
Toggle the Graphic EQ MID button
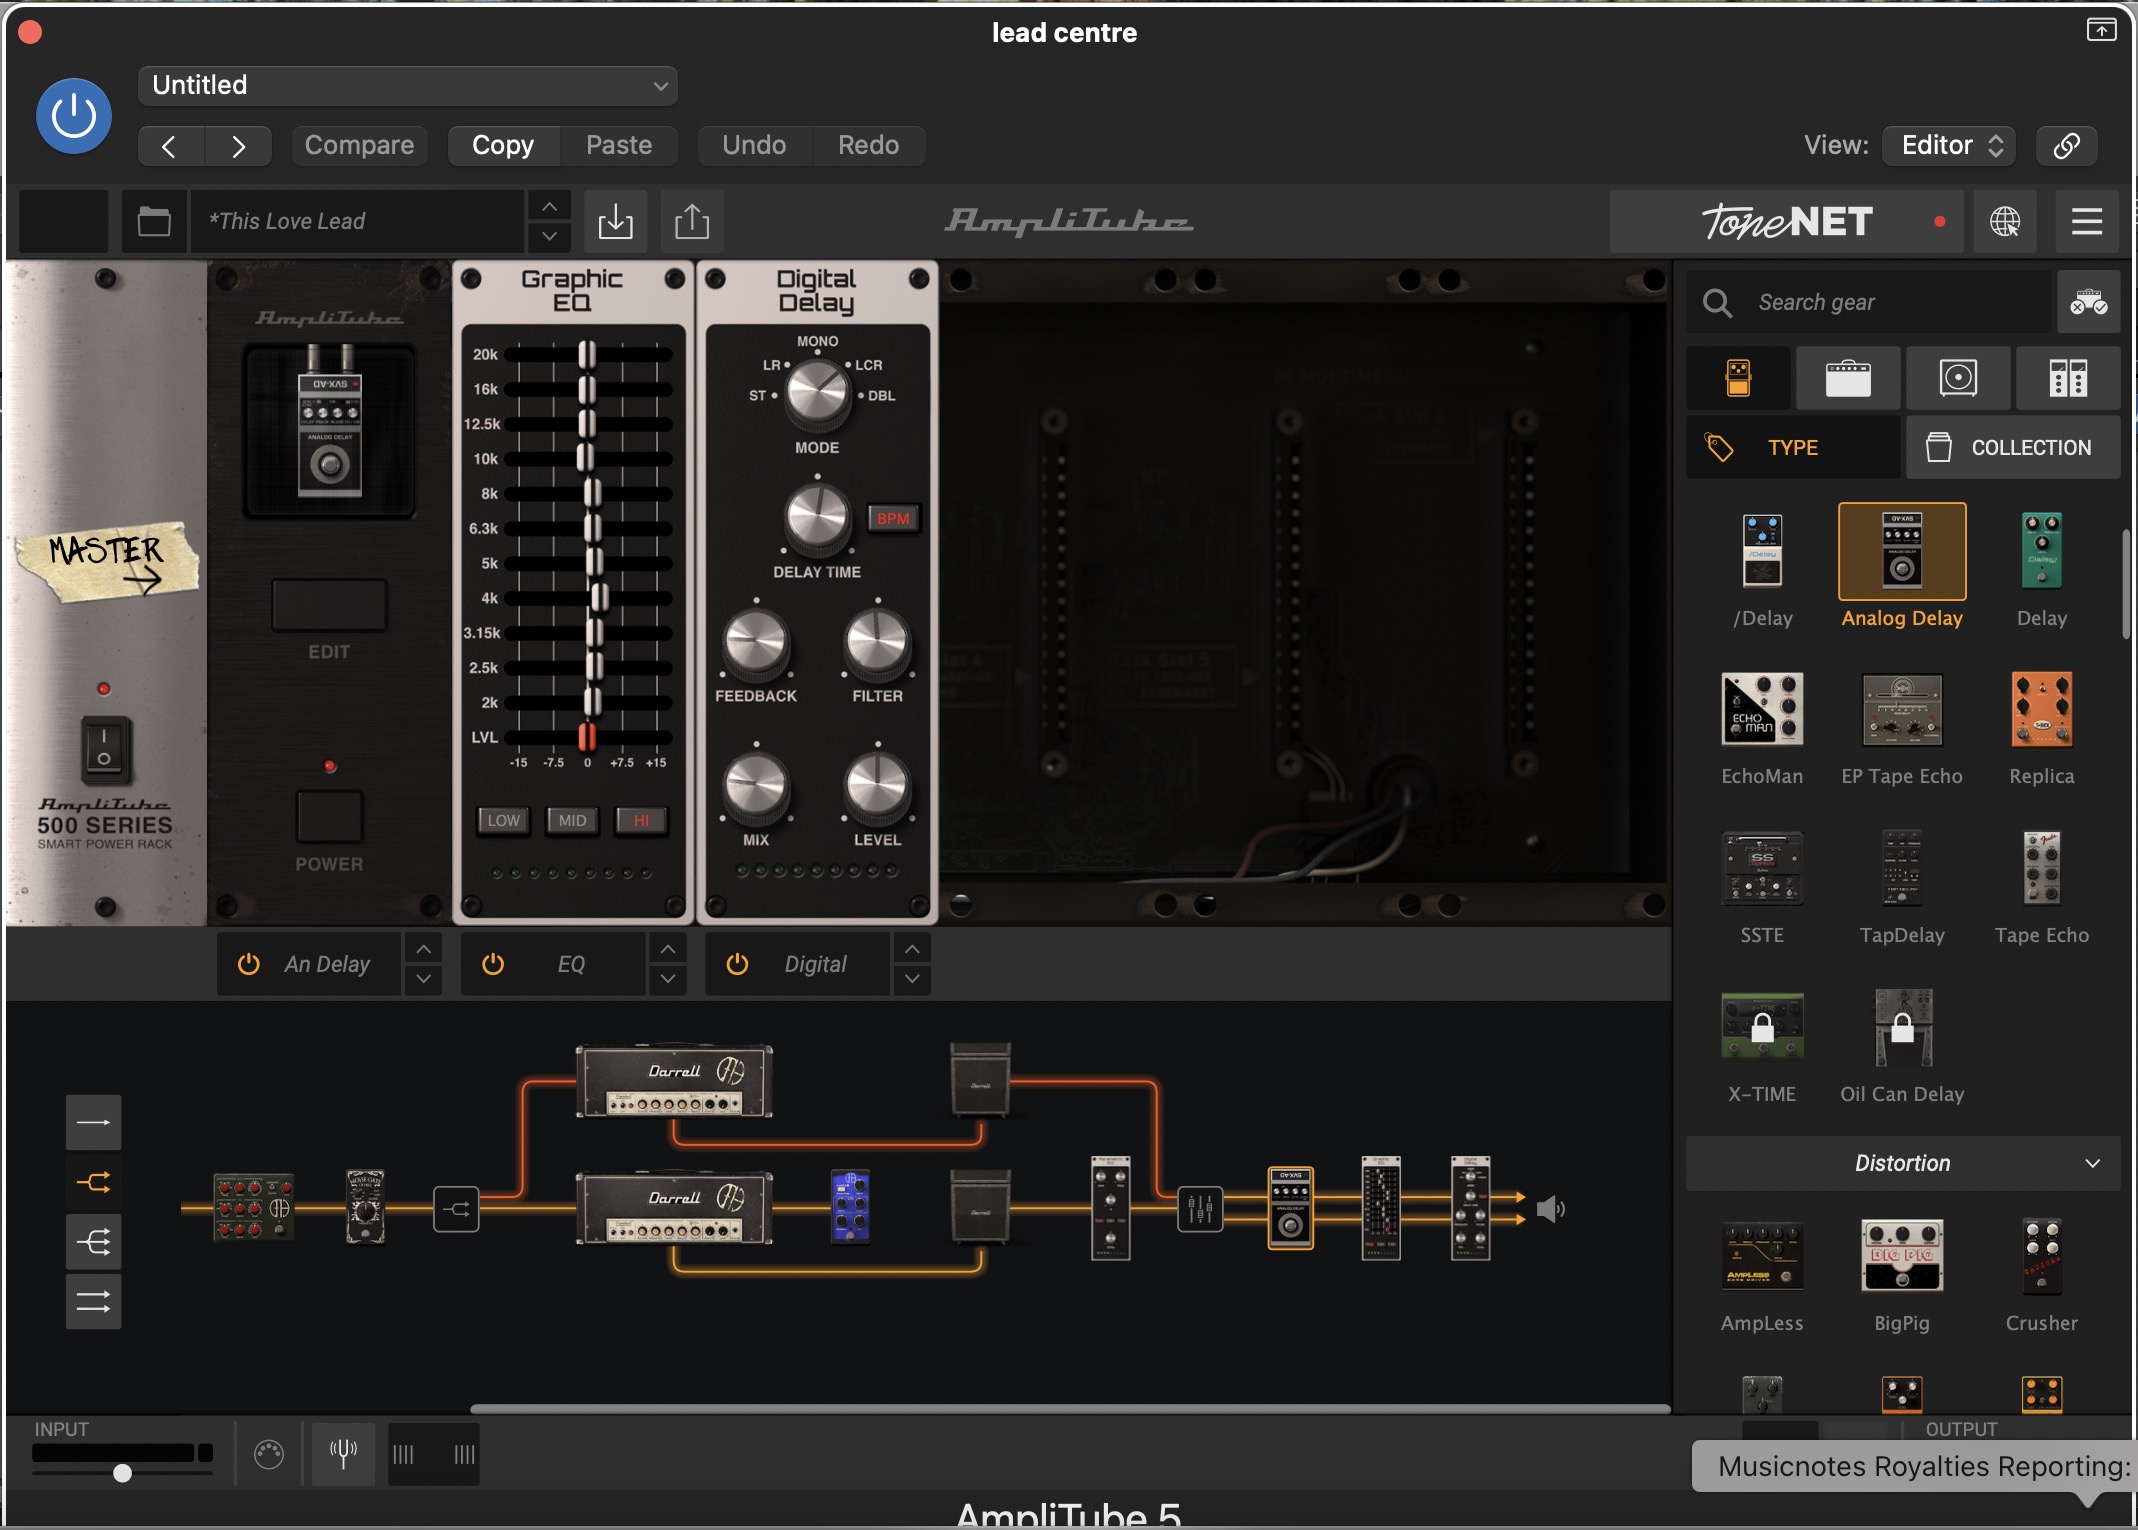coord(572,820)
